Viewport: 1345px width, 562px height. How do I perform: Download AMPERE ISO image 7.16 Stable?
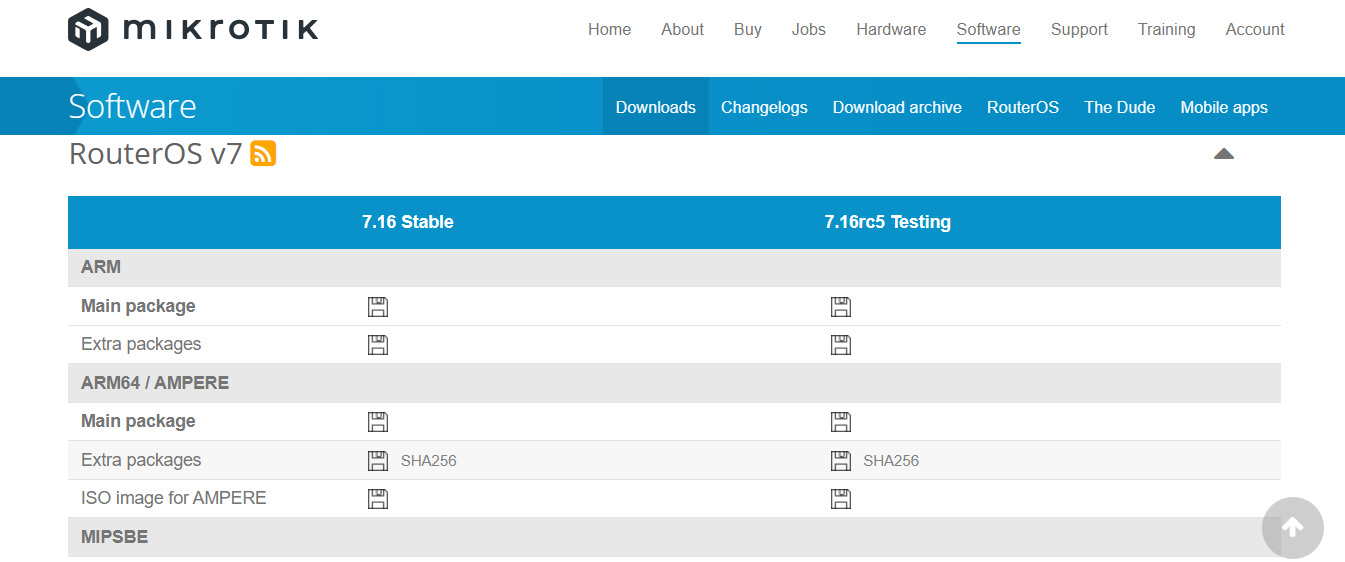click(378, 499)
